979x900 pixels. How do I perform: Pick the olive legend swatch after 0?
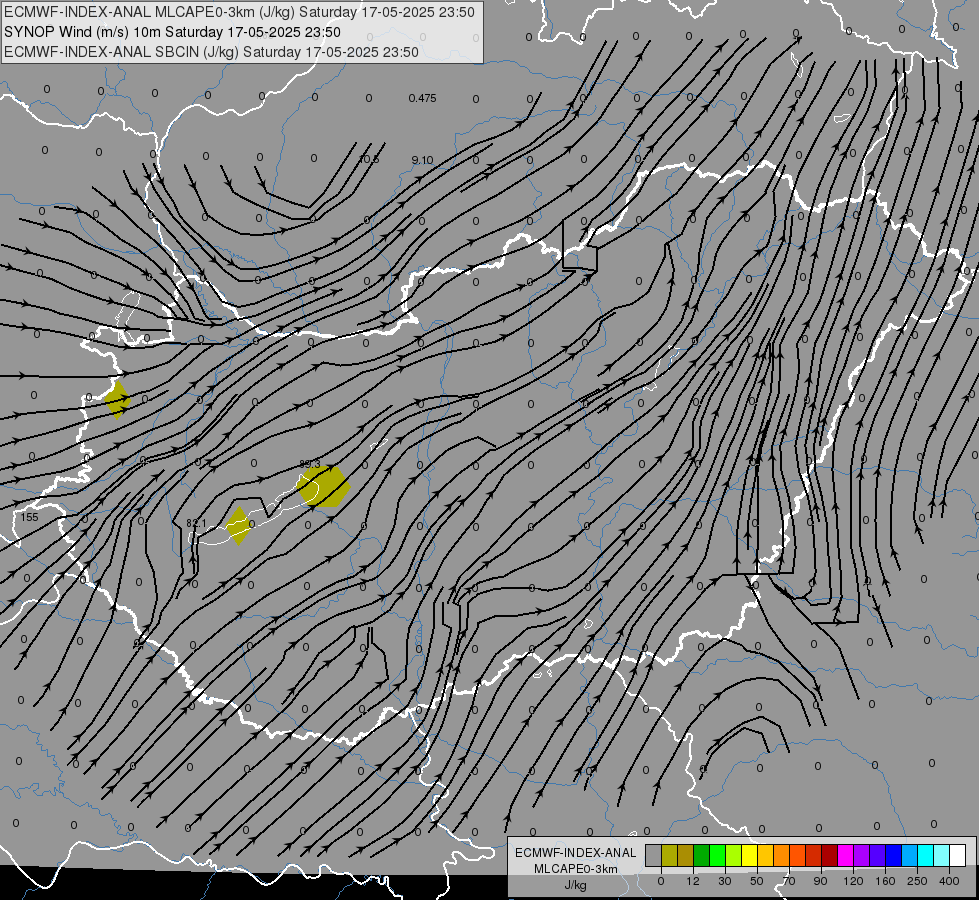coord(669,856)
